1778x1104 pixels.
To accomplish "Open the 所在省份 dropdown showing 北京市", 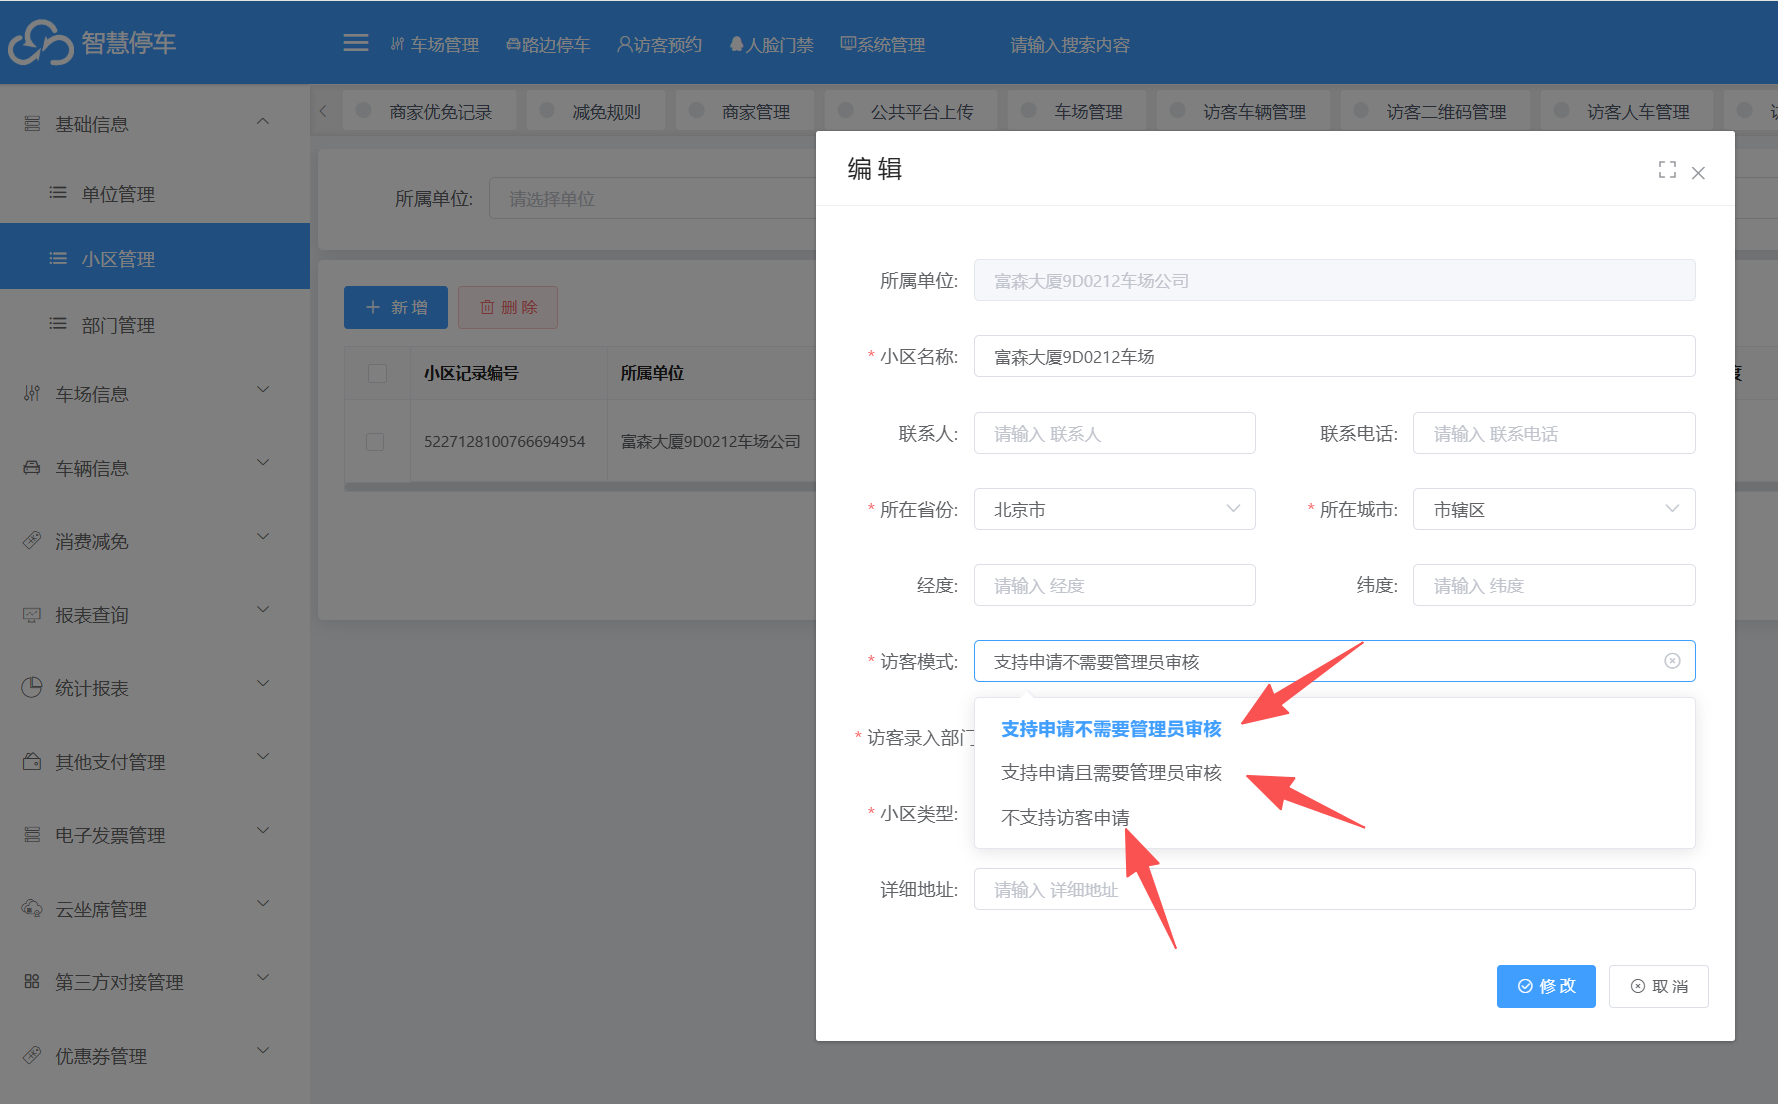I will point(1114,509).
